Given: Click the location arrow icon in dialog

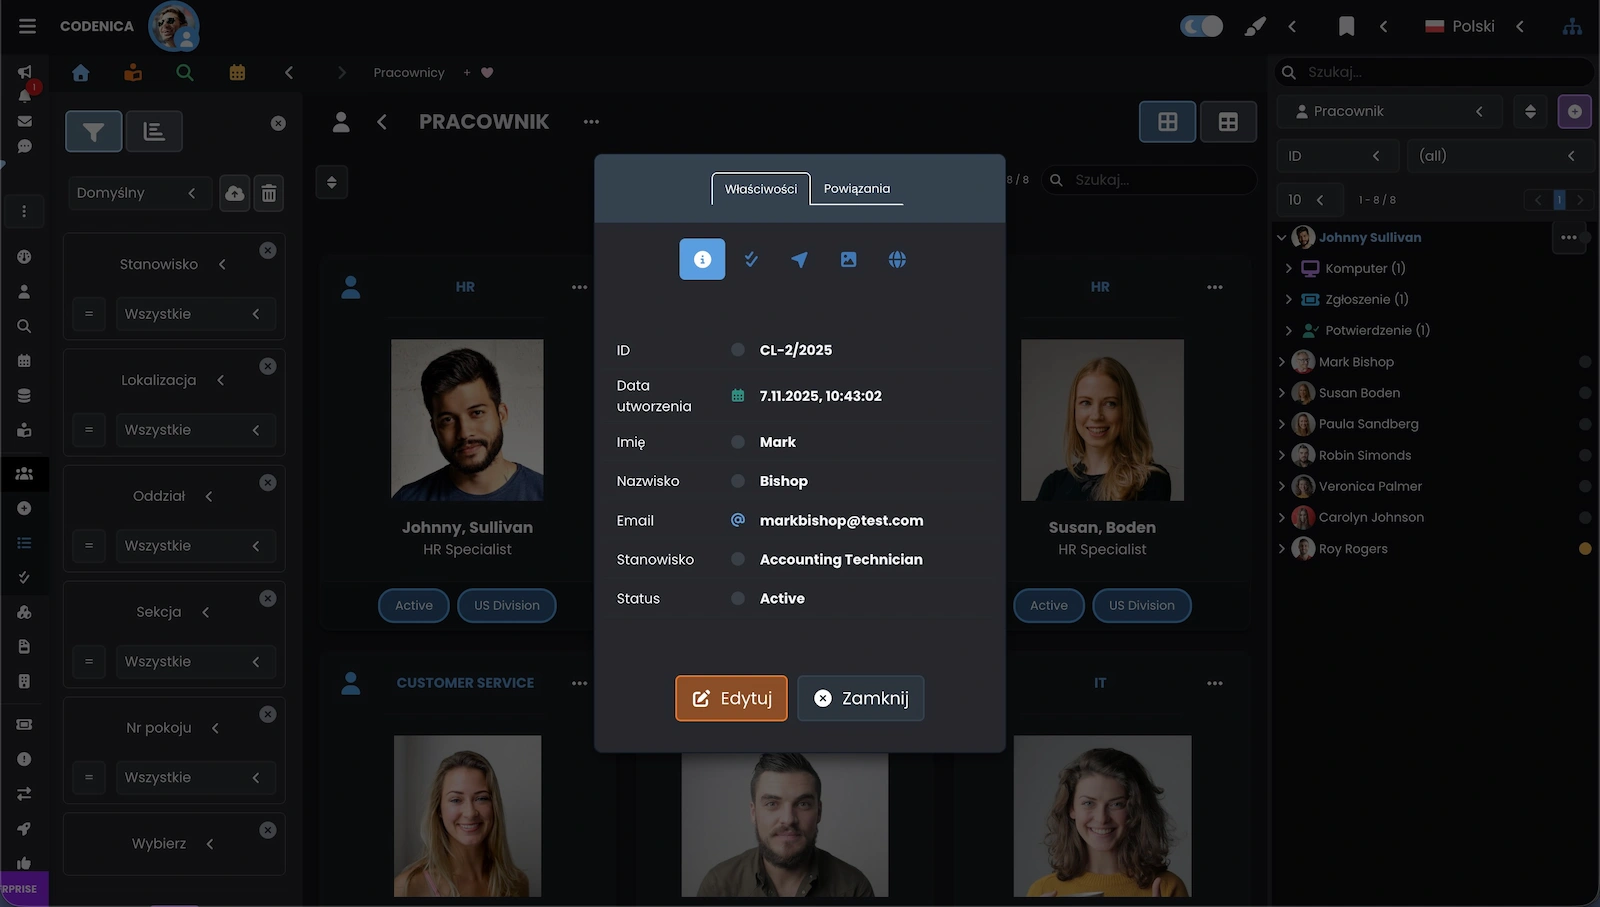Looking at the screenshot, I should point(799,260).
